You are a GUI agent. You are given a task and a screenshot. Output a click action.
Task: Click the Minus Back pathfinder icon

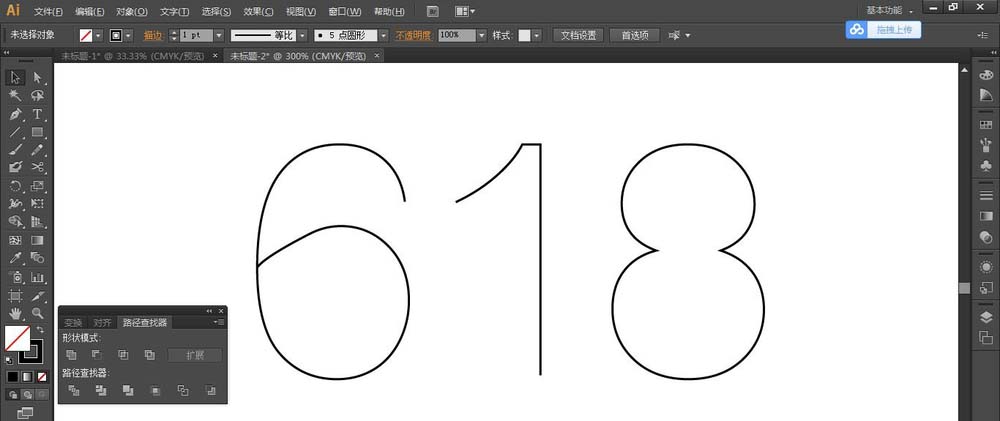[x=210, y=390]
